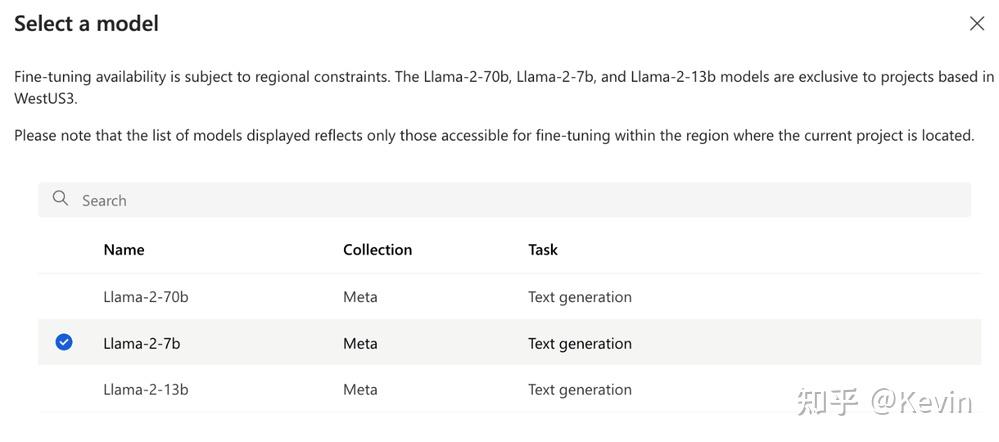Click Text generation task for Llama-2-7b
The width and height of the screenshot is (999, 442).
point(580,344)
